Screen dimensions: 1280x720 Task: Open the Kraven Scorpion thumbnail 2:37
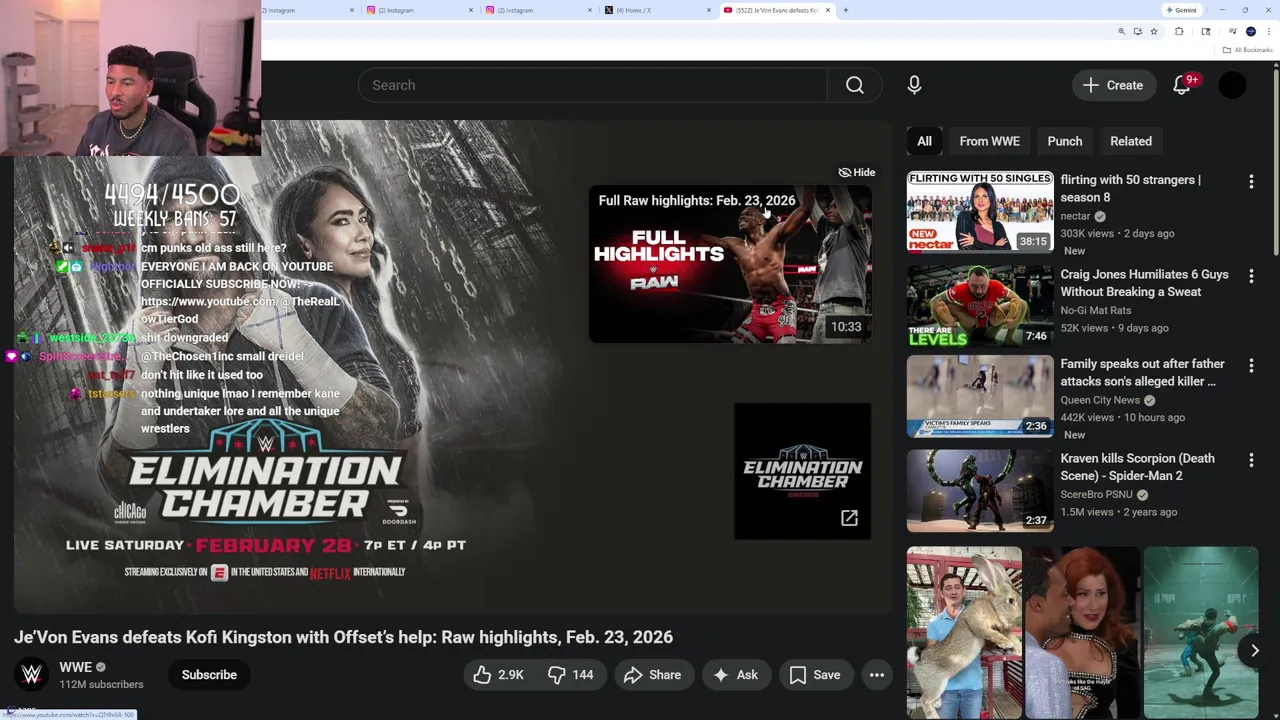[x=980, y=490]
